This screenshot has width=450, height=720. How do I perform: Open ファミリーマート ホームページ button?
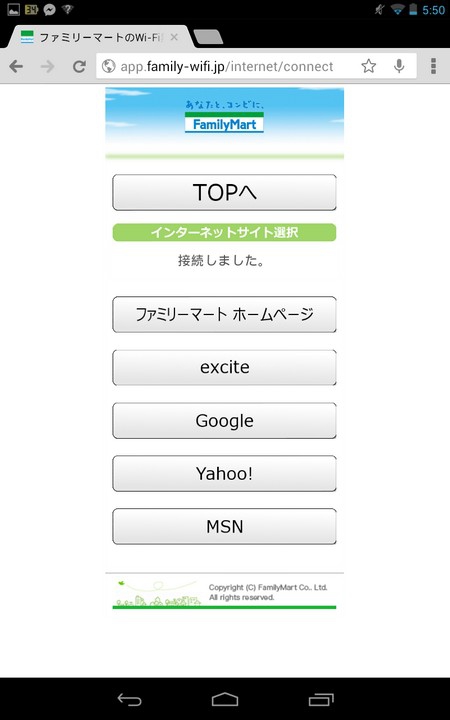pos(225,315)
